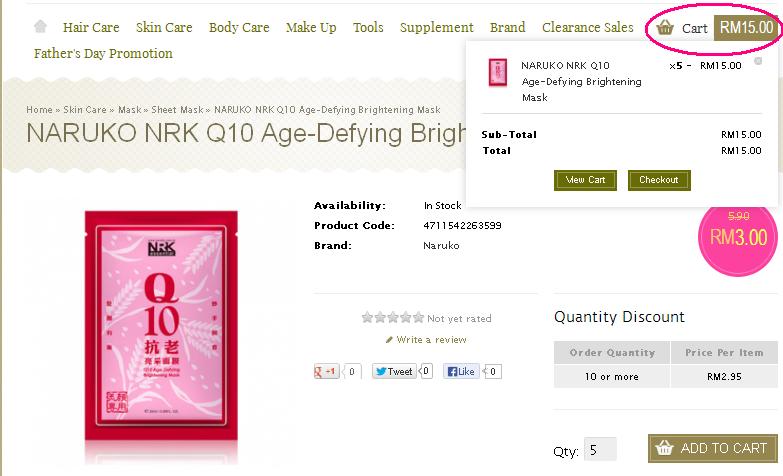Open Father's Day Promotion link
The image size is (783, 476).
click(x=103, y=54)
